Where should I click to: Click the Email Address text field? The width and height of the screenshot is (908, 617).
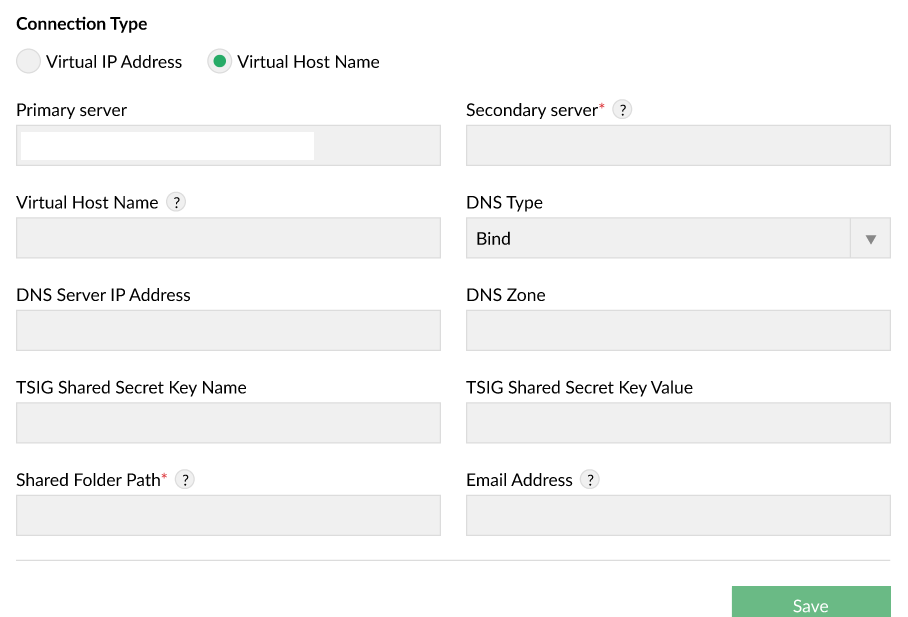pos(678,516)
